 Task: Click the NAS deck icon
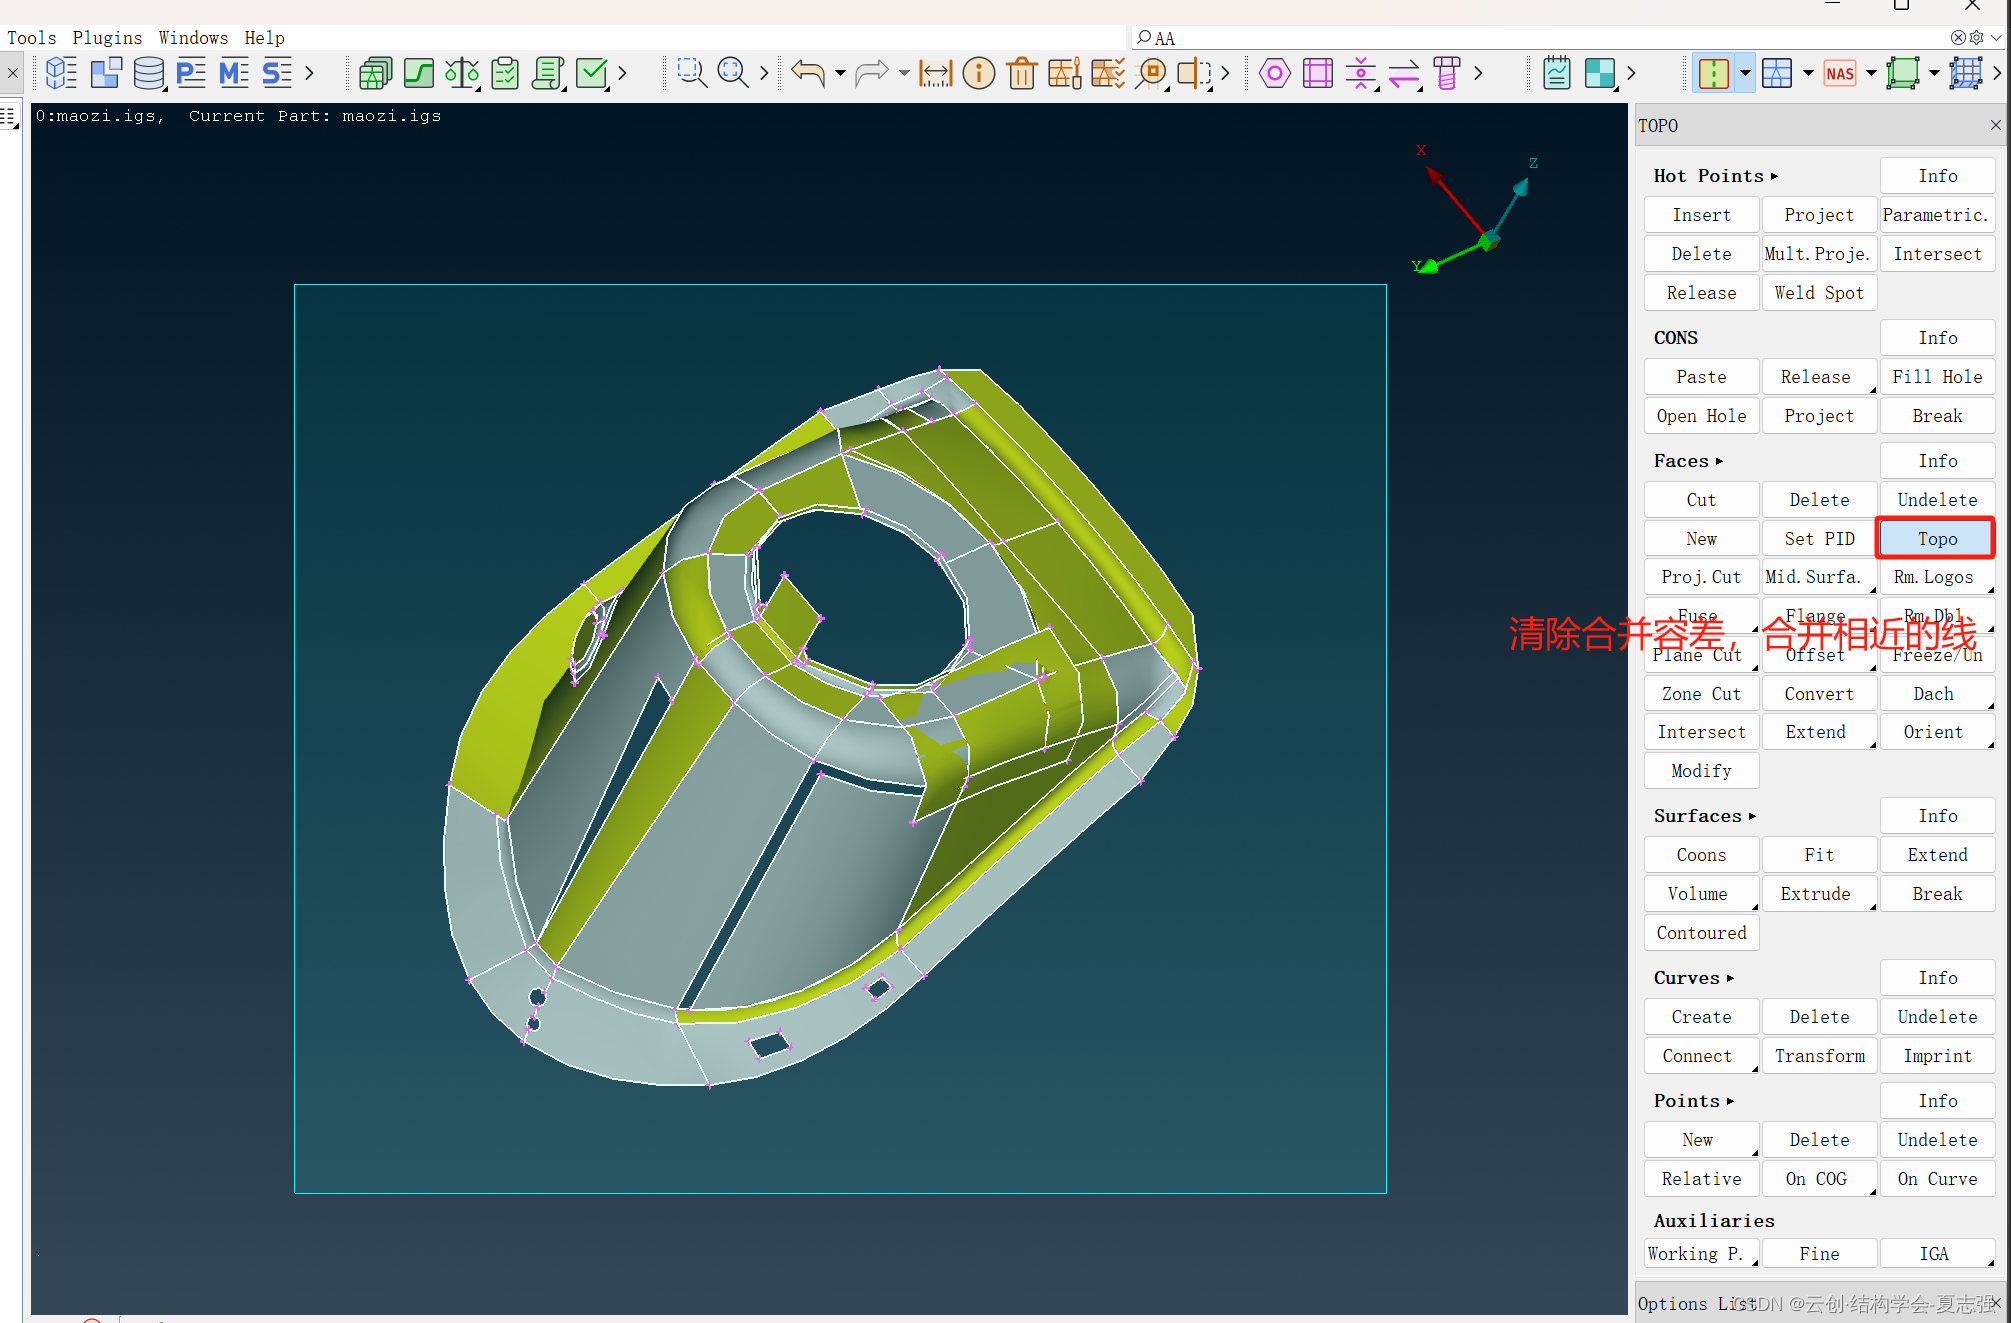[1839, 73]
